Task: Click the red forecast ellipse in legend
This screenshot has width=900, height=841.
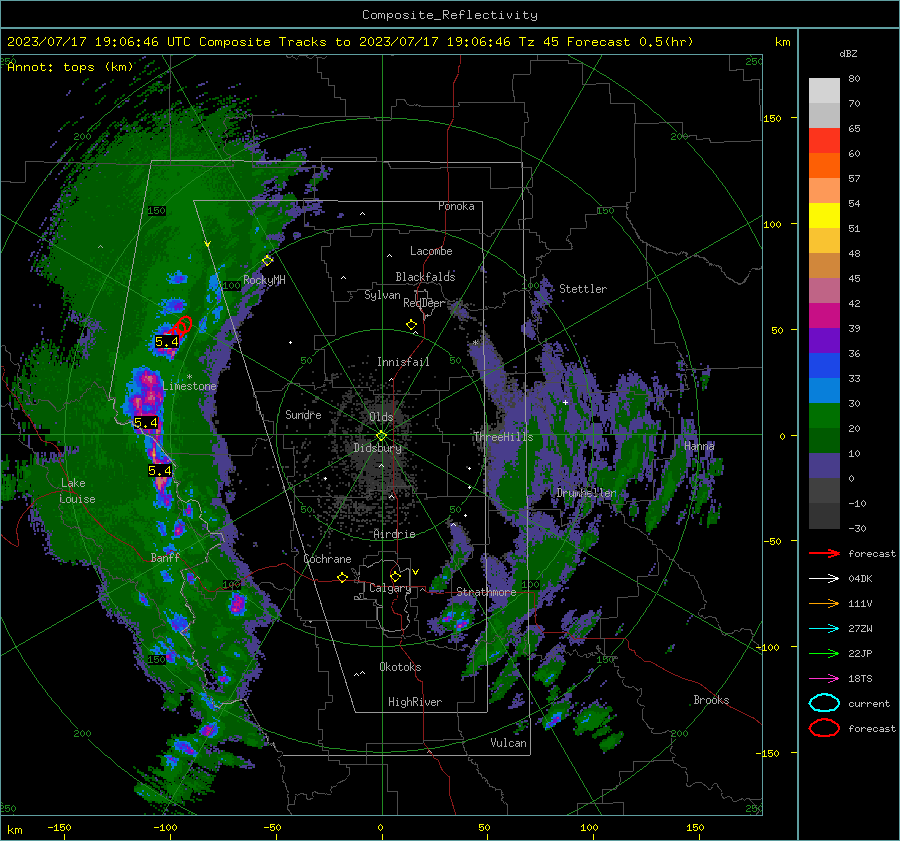Action: coord(824,728)
